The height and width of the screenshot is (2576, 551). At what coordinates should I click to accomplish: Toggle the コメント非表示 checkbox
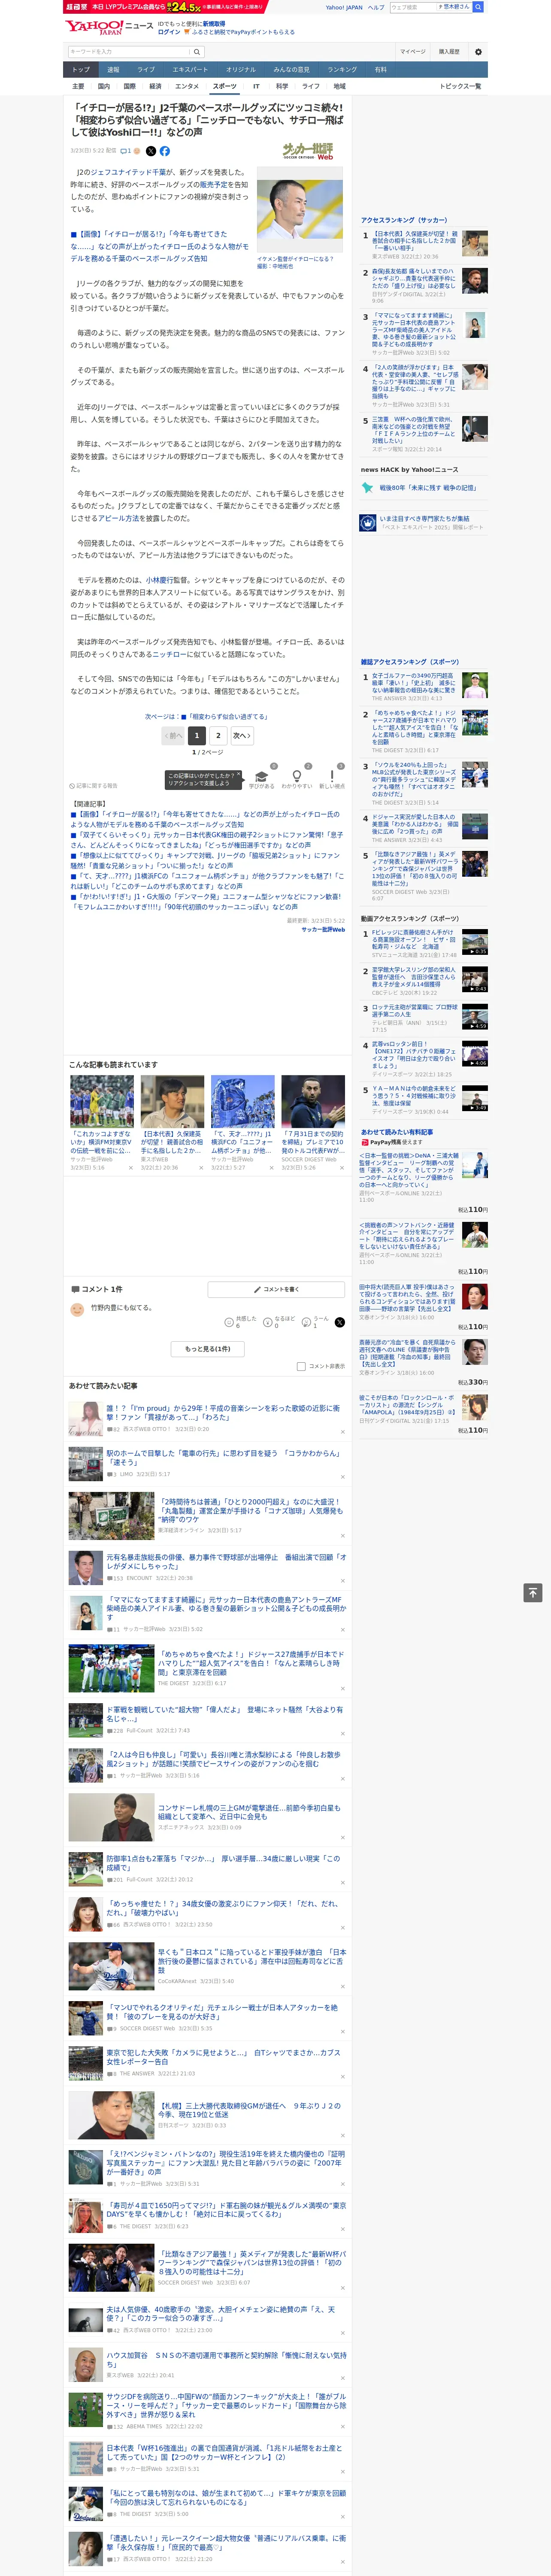click(x=301, y=1366)
